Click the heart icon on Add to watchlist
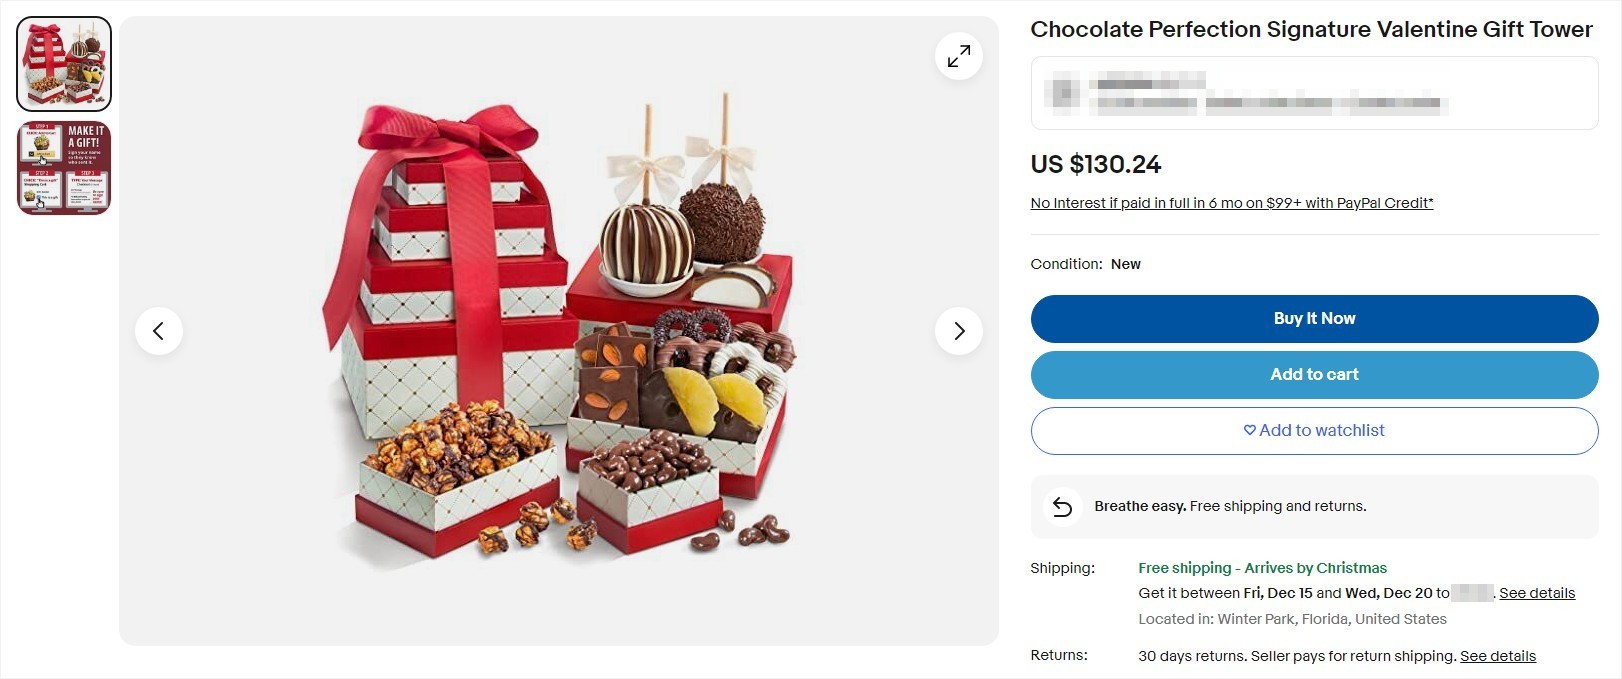The image size is (1622, 679). tap(1249, 430)
